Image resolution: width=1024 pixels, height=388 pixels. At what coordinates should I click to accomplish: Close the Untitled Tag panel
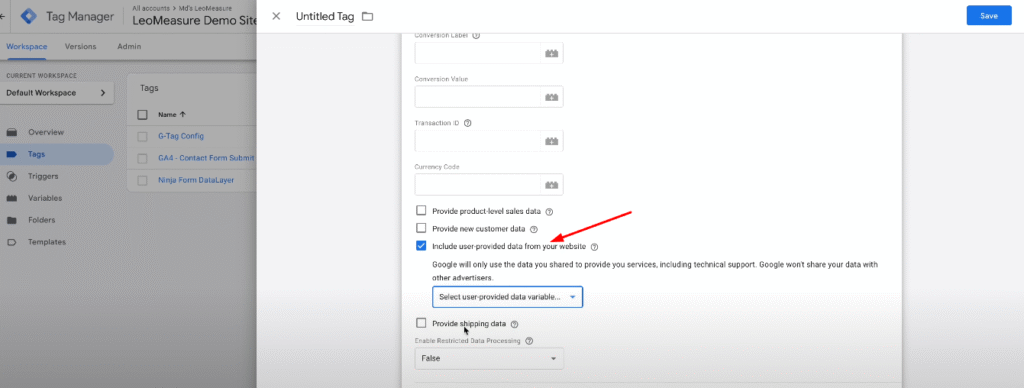276,16
